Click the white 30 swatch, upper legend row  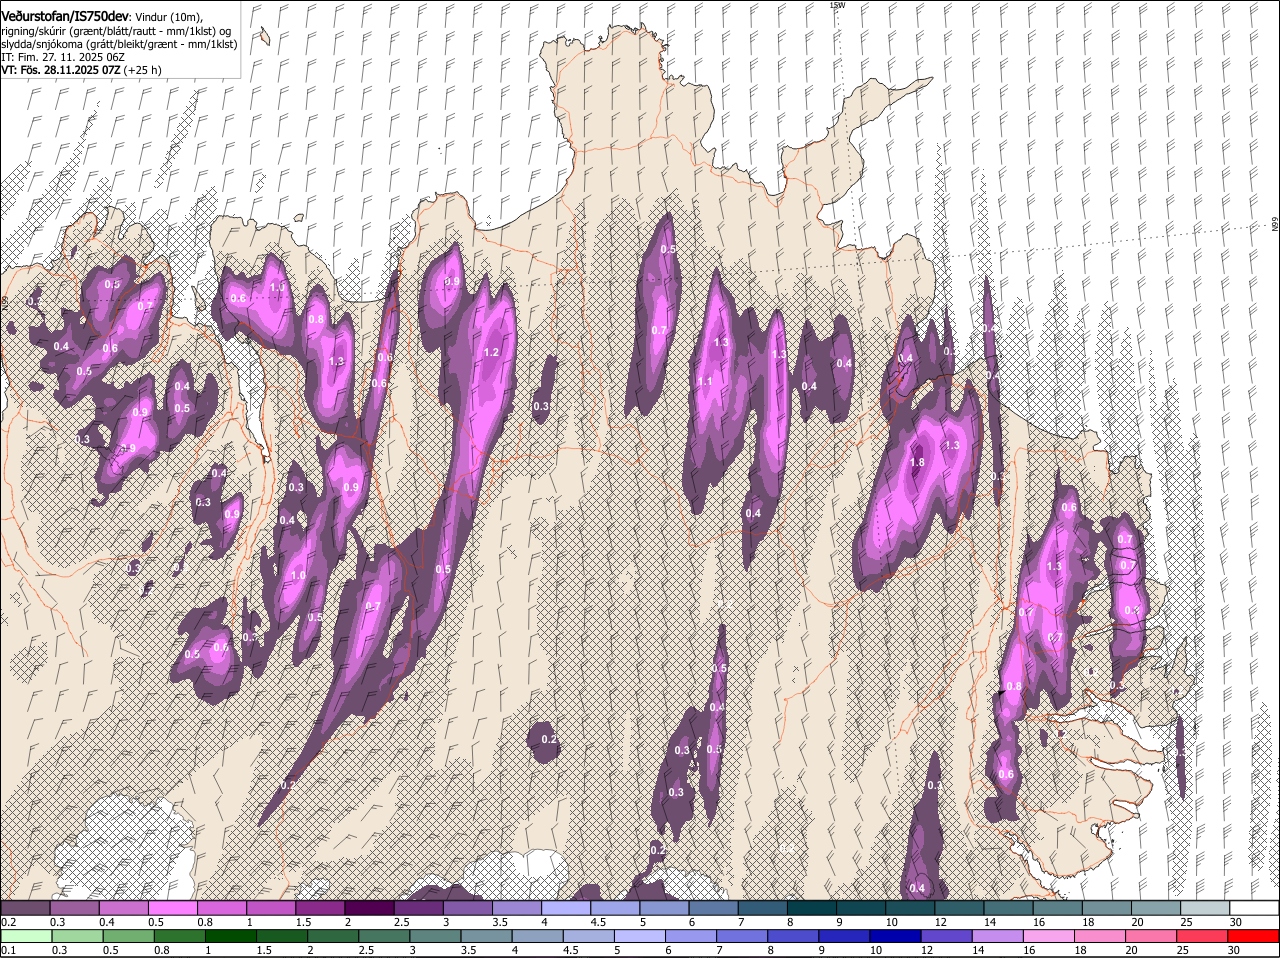click(x=1254, y=908)
